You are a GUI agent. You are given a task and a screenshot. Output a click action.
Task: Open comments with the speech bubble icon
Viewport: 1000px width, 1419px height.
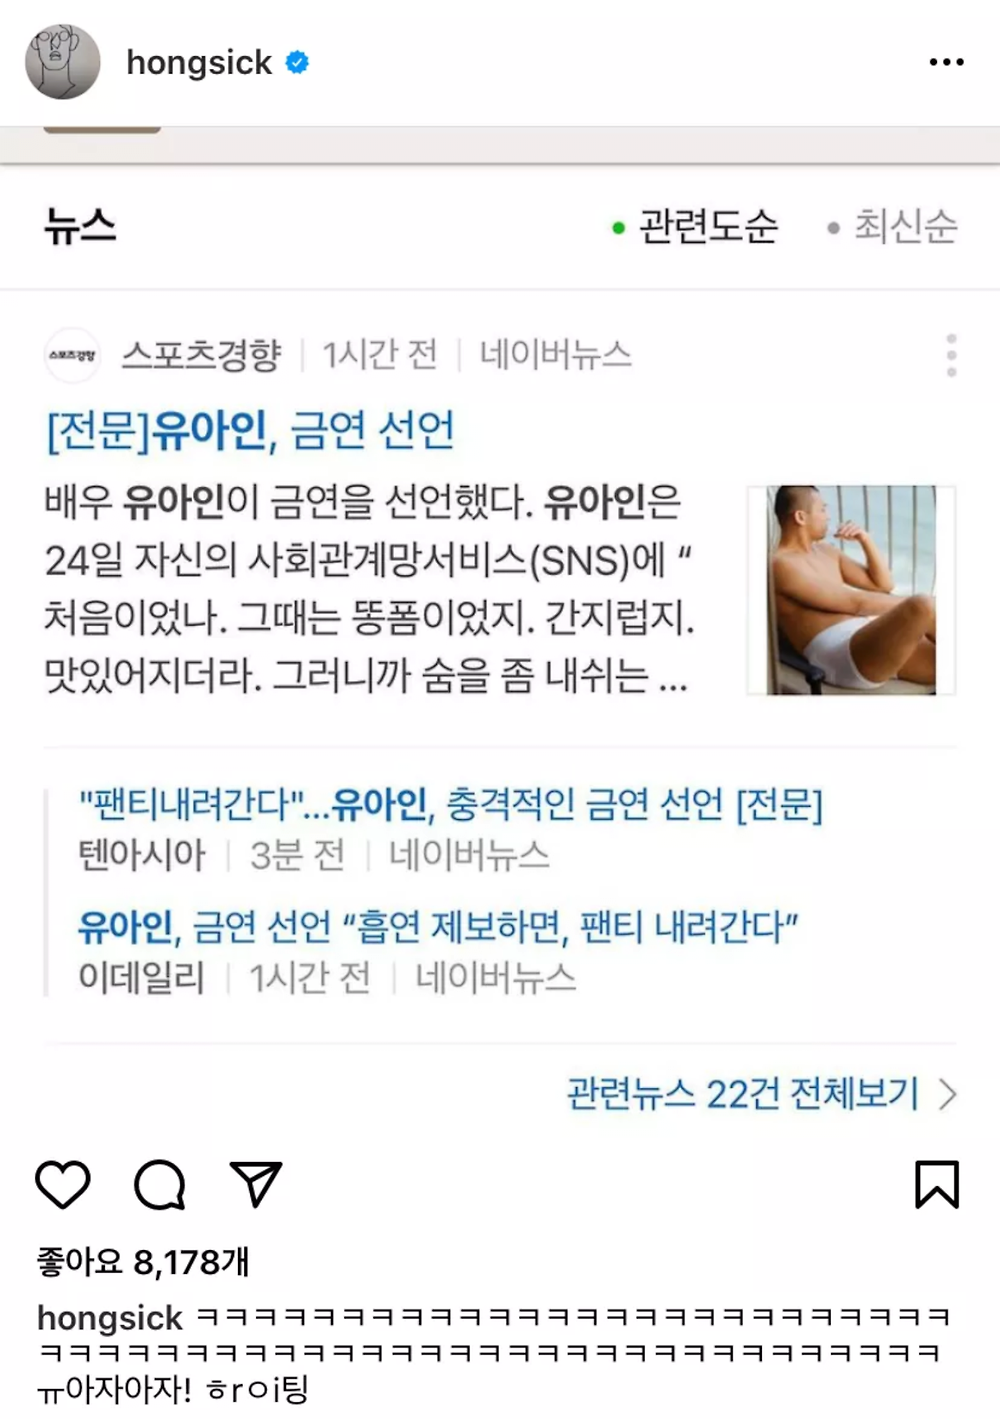click(x=160, y=1185)
